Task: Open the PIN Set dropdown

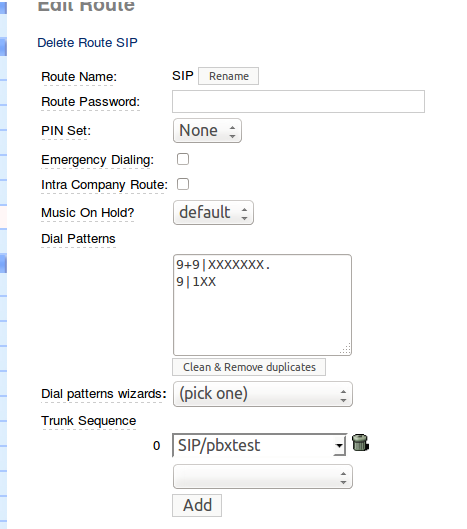Action: click(x=207, y=131)
